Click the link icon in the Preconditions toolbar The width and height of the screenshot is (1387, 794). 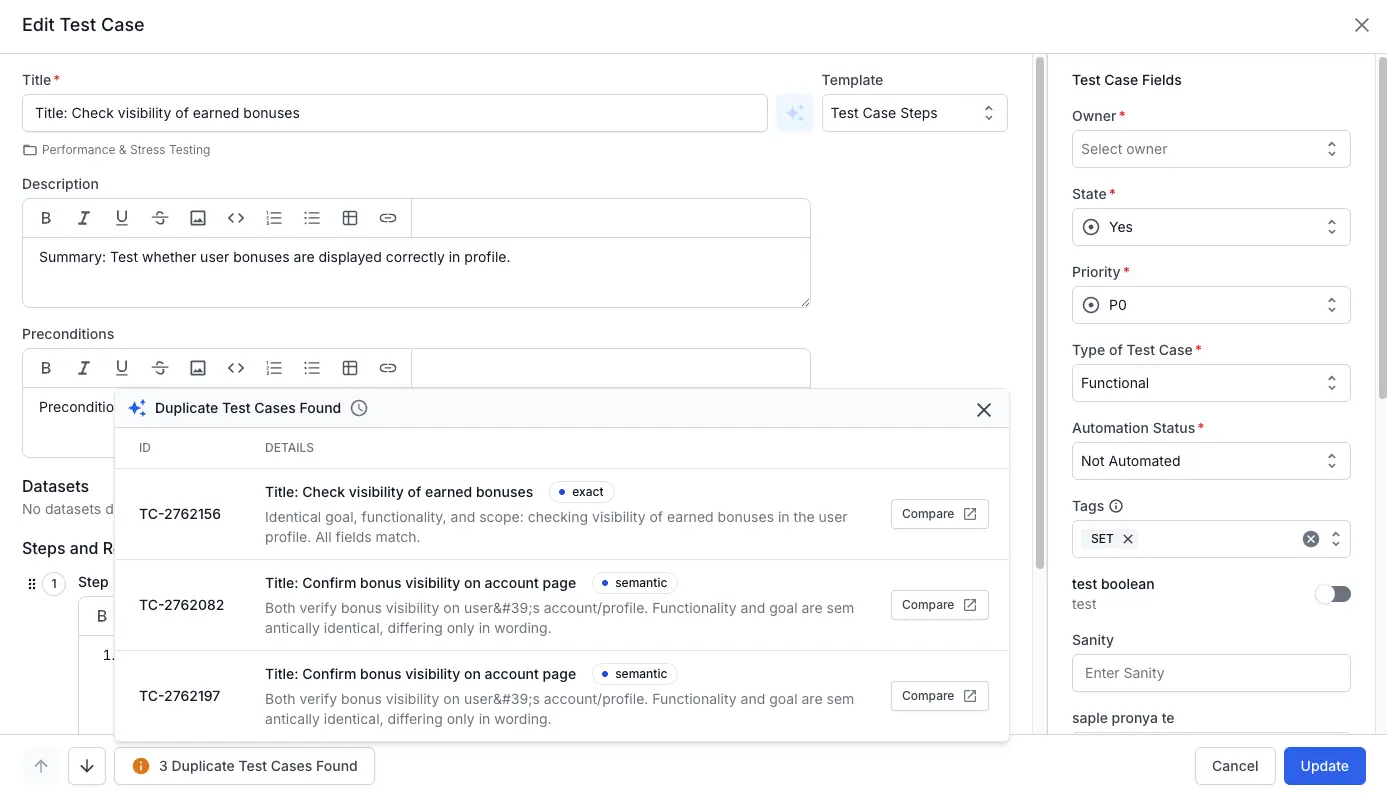[x=388, y=367]
